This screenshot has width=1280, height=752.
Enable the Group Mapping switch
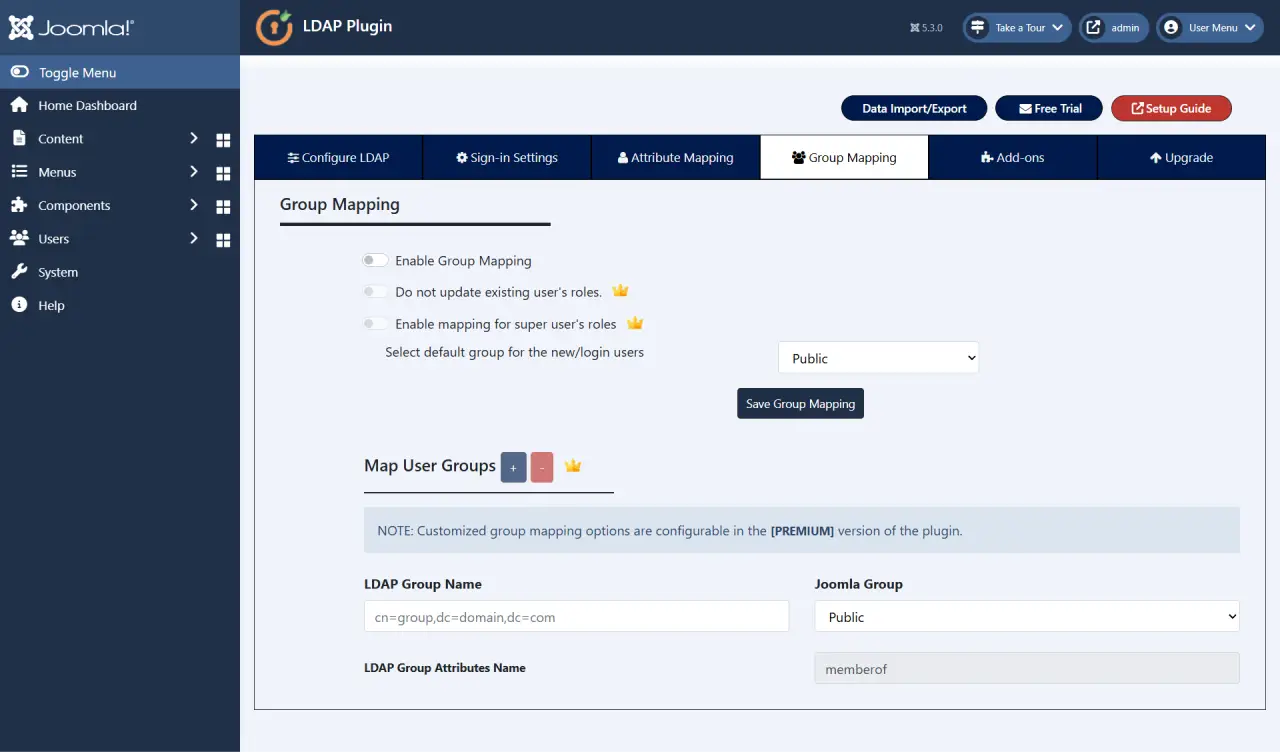point(375,260)
